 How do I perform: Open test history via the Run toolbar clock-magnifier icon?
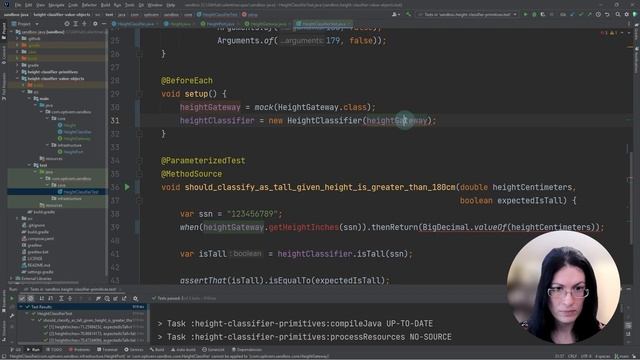tap(107, 298)
